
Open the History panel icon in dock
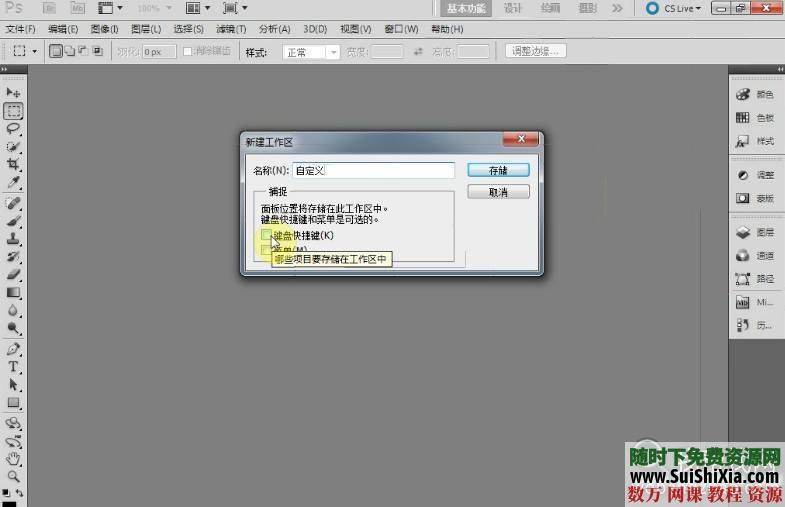[755, 325]
